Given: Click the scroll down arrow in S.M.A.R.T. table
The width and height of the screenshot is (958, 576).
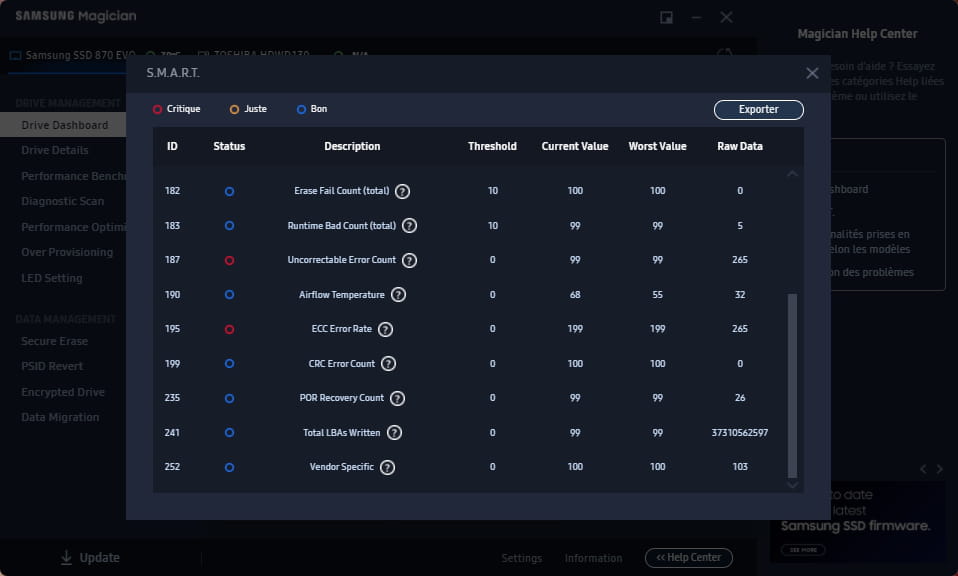Looking at the screenshot, I should point(792,485).
